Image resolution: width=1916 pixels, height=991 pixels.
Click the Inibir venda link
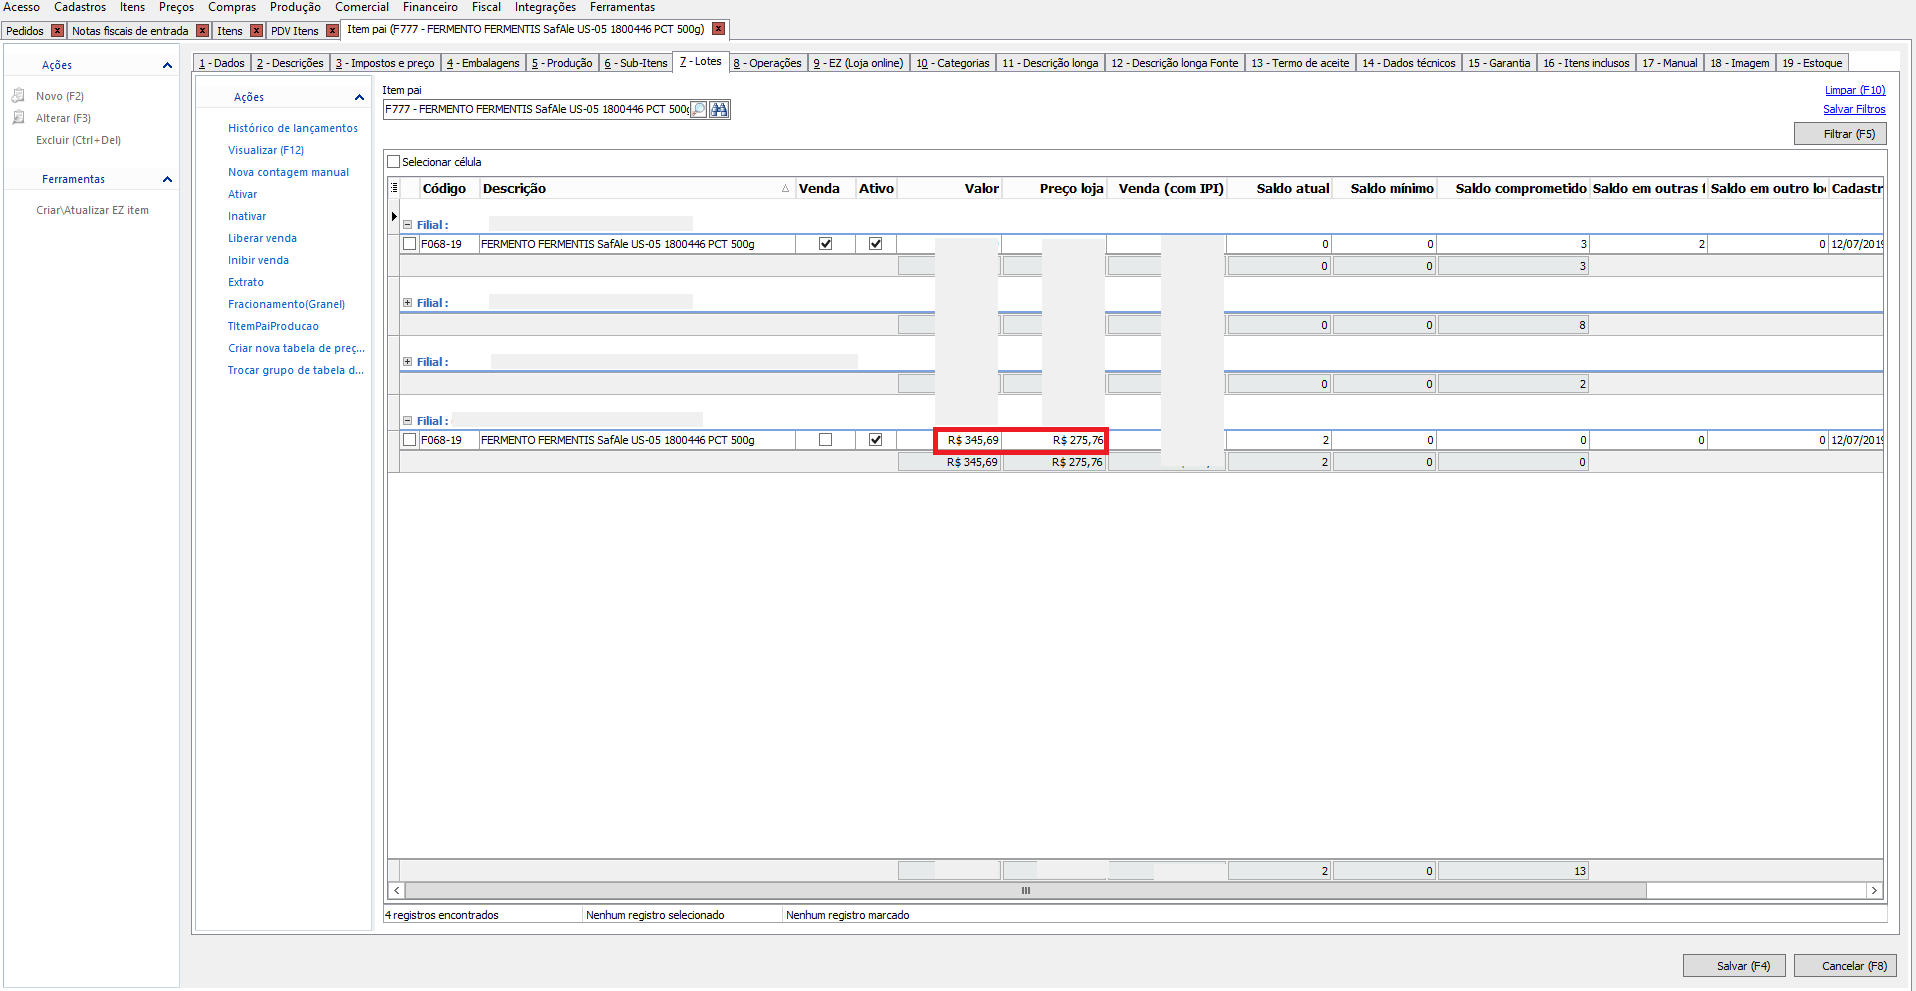click(x=258, y=260)
